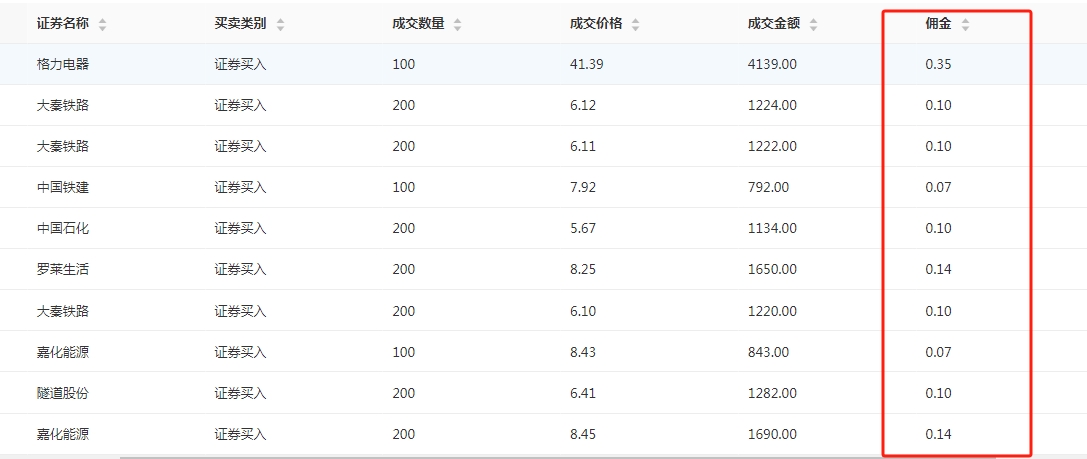The width and height of the screenshot is (1087, 459).
Task: Click the 买卖类别 column header text
Action: (240, 24)
